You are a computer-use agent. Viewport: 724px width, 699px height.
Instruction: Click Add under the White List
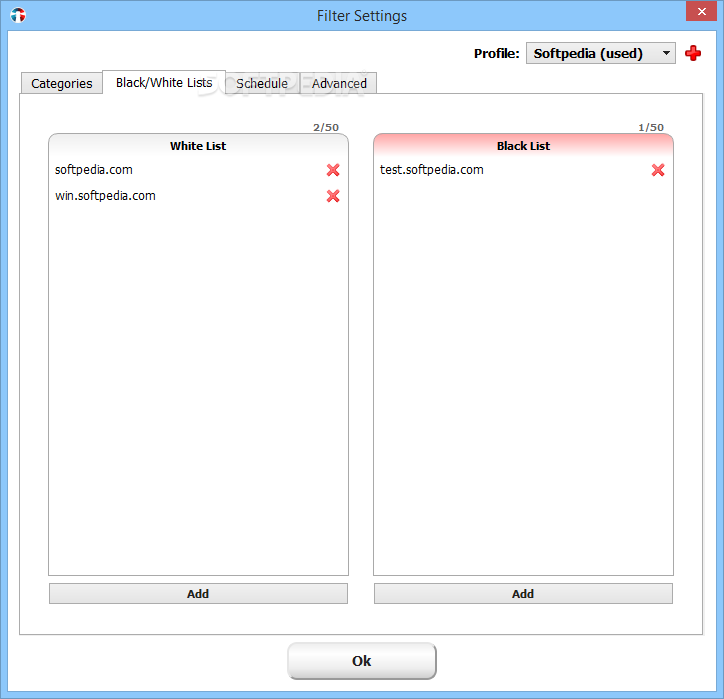(198, 594)
